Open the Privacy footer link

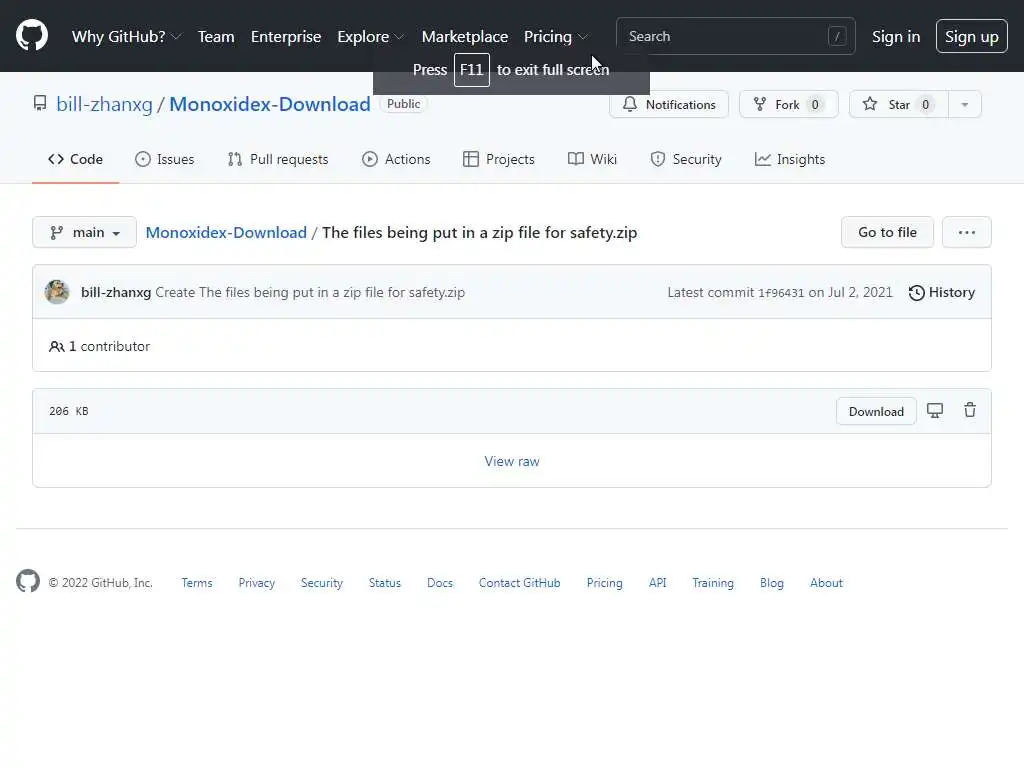(257, 583)
